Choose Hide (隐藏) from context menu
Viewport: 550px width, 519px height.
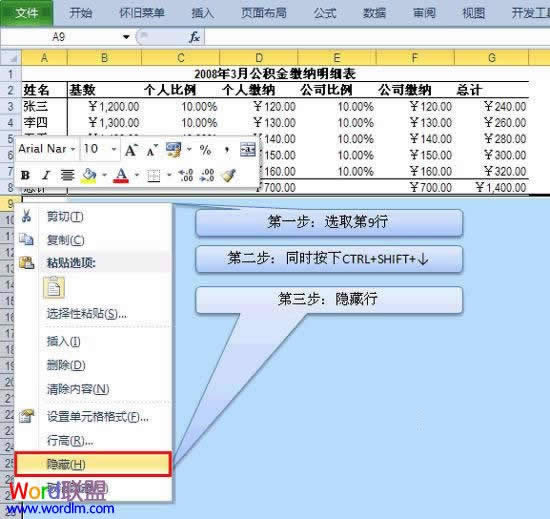point(93,464)
